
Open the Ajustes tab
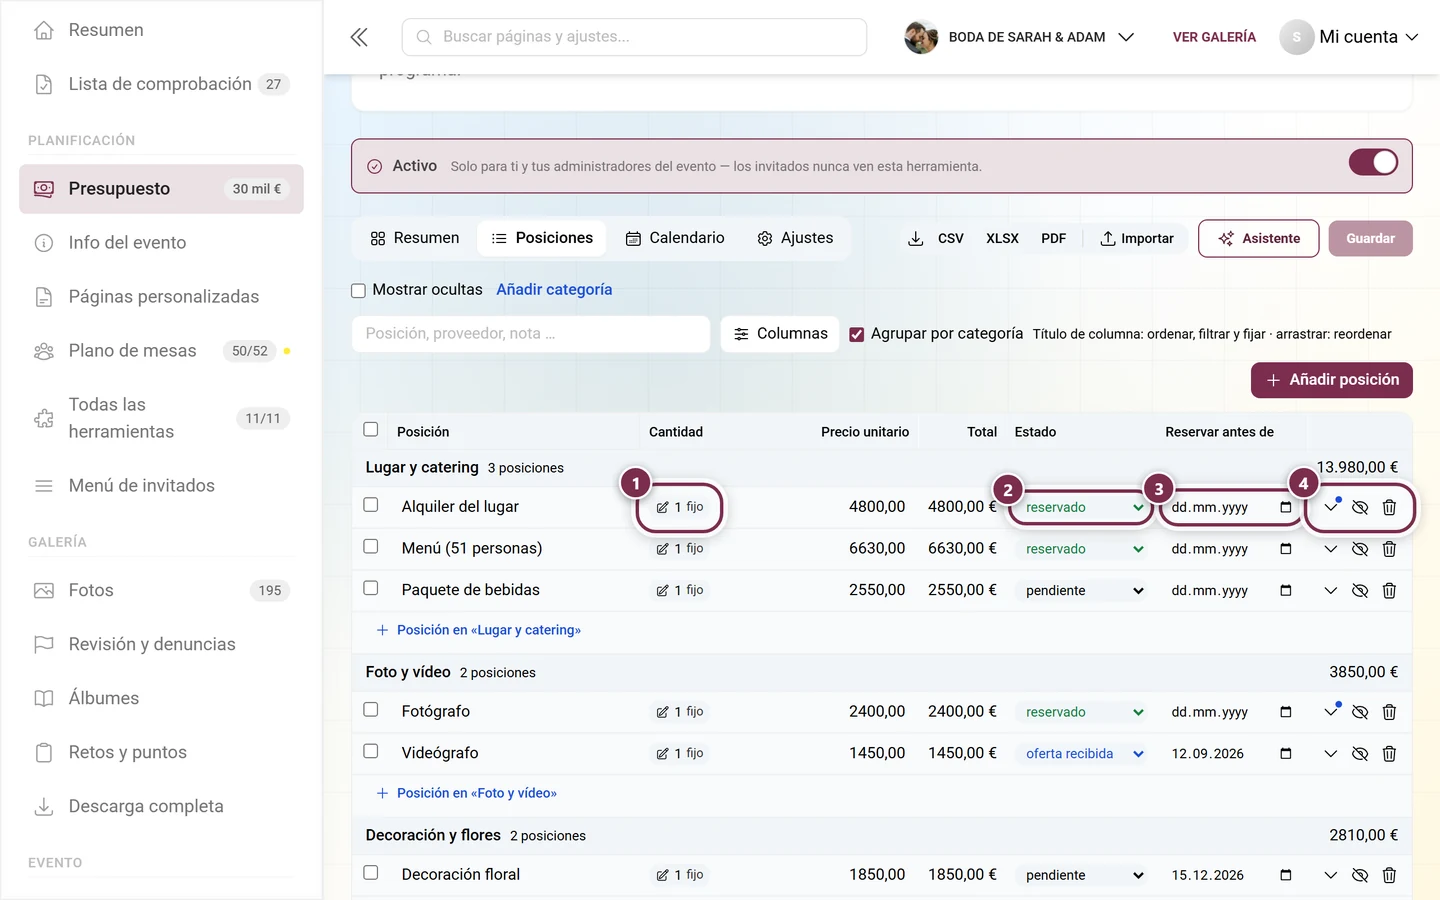(795, 238)
